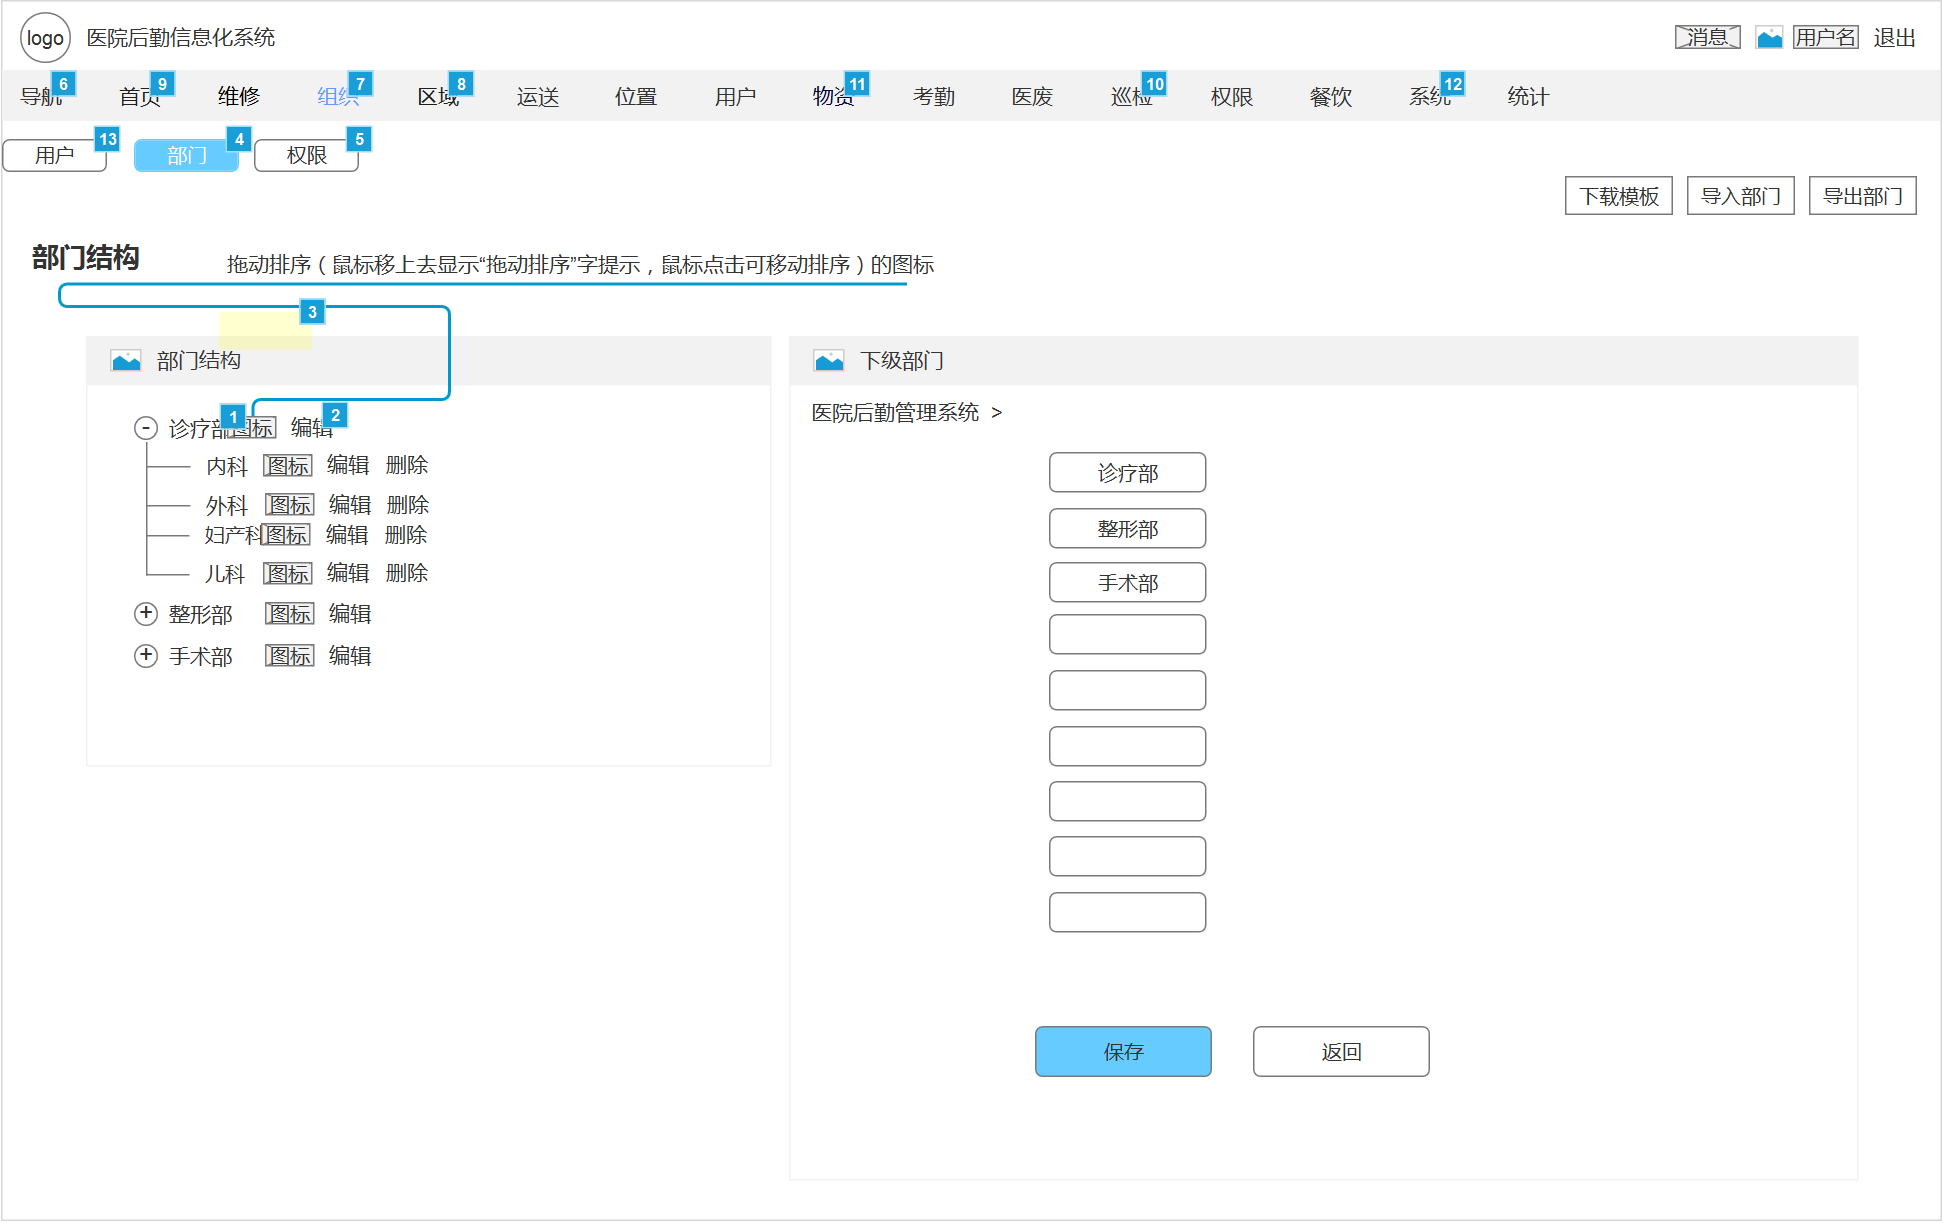The height and width of the screenshot is (1223, 1943).
Task: Click the 导出部门 button
Action: (x=1862, y=196)
